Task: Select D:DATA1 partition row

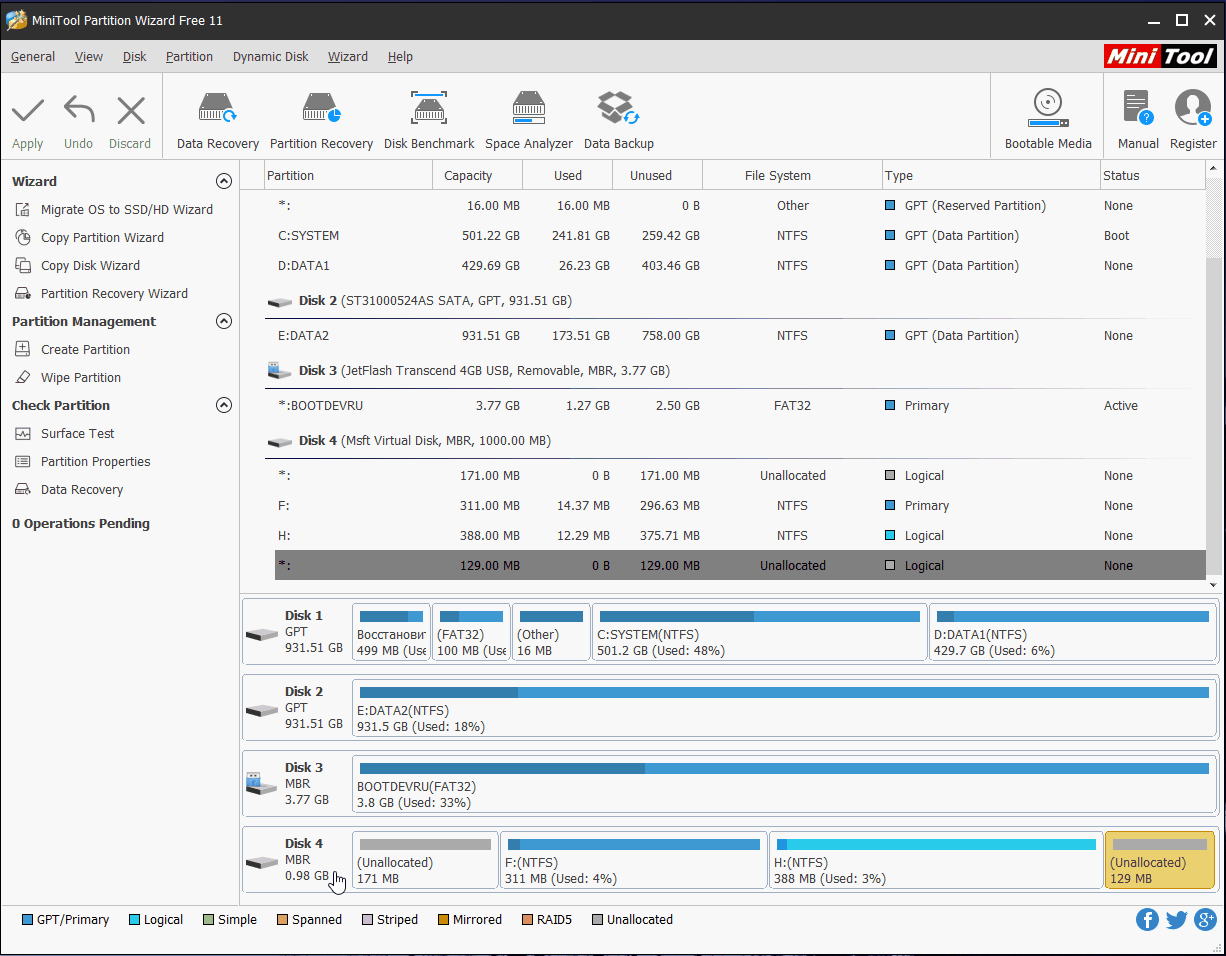Action: pos(739,266)
